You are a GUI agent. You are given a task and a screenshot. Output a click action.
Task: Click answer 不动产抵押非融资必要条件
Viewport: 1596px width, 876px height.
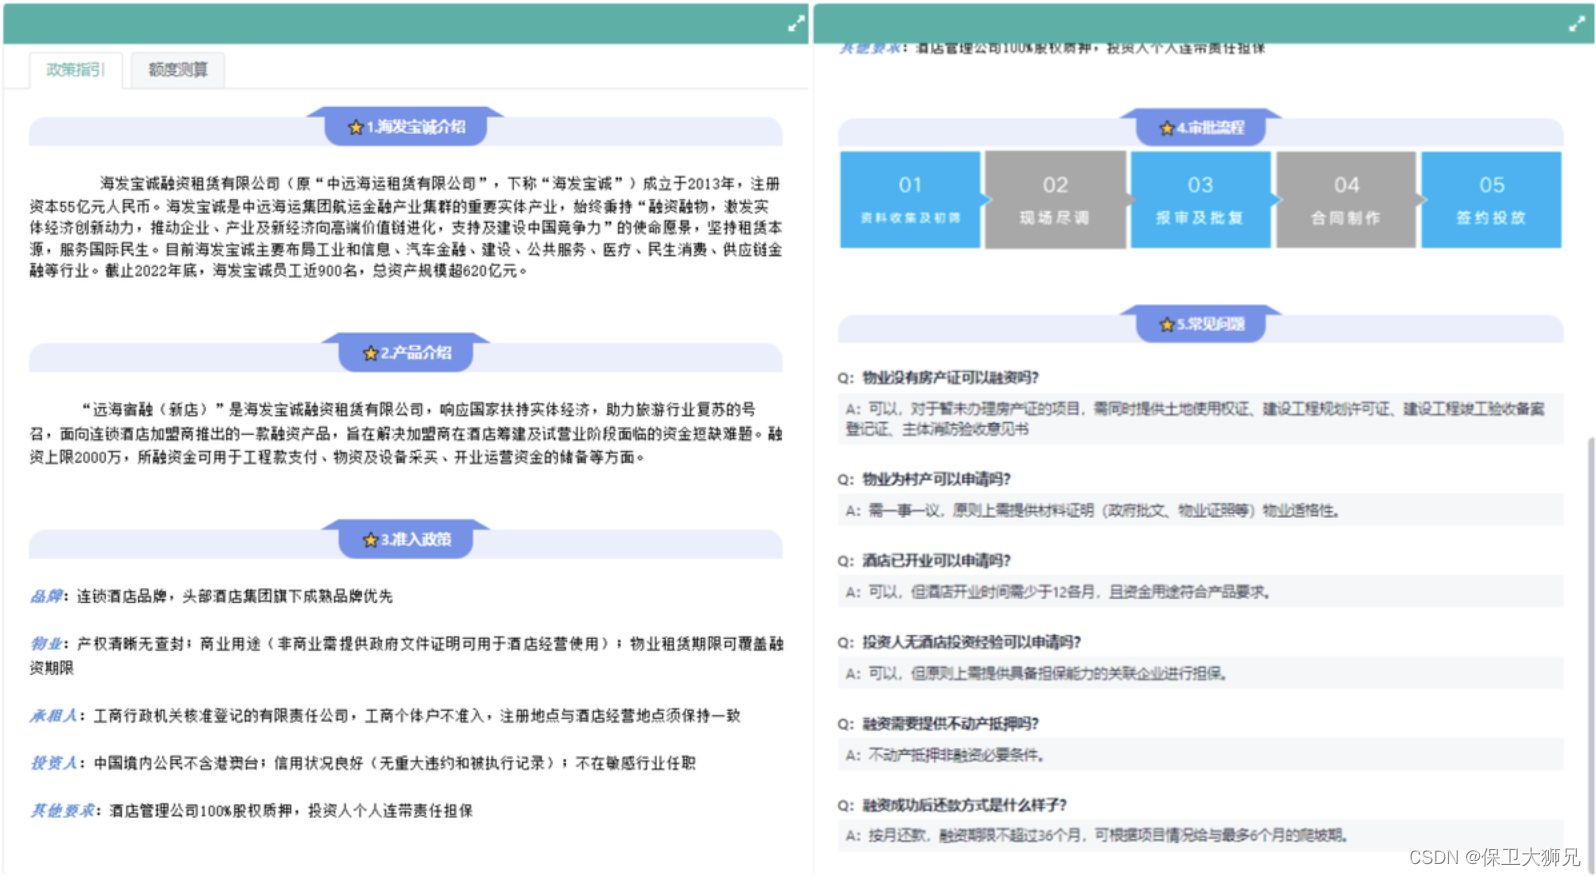pos(1201,755)
